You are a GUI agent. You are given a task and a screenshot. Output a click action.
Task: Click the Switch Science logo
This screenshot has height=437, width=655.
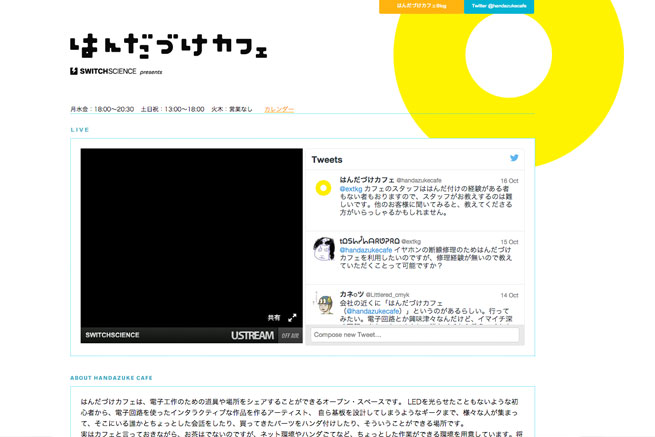[103, 71]
